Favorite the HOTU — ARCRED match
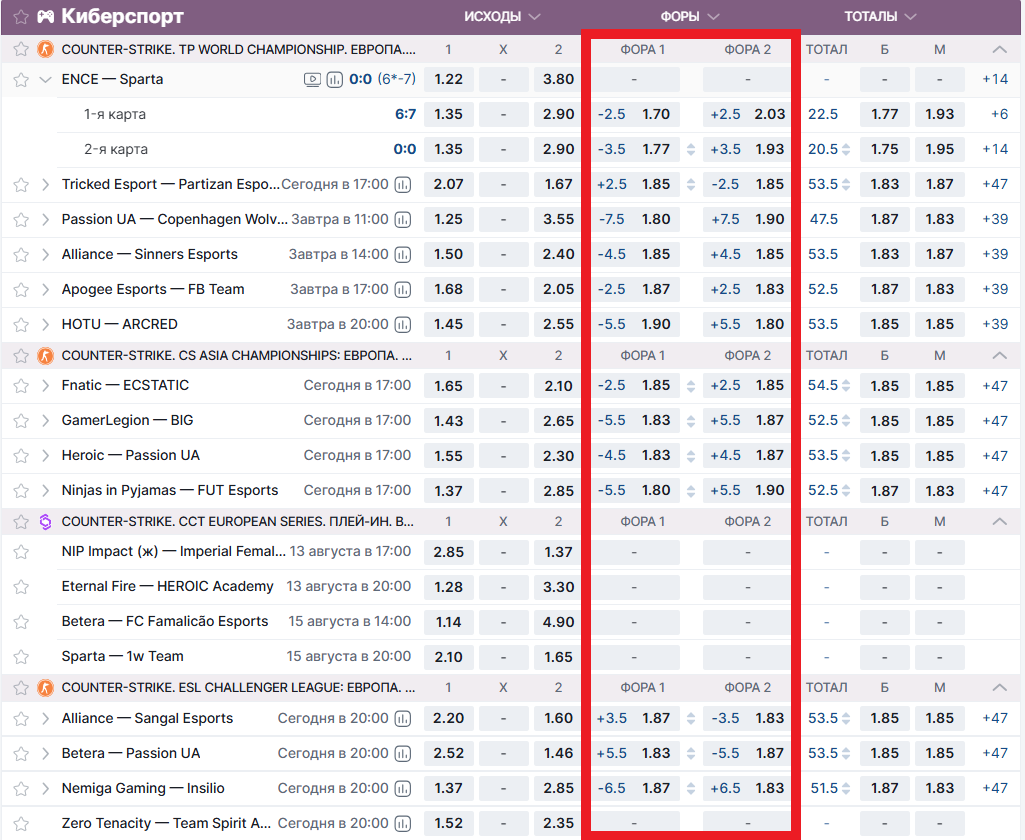This screenshot has width=1025, height=840. click(21, 325)
